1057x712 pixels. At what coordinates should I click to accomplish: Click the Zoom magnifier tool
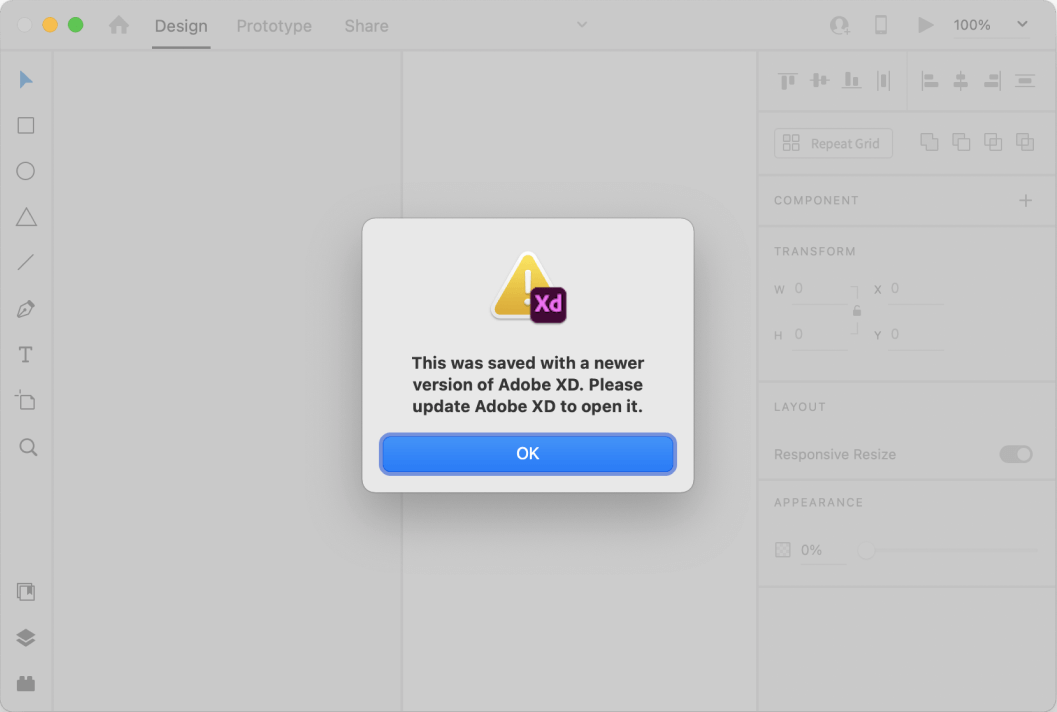tap(28, 447)
